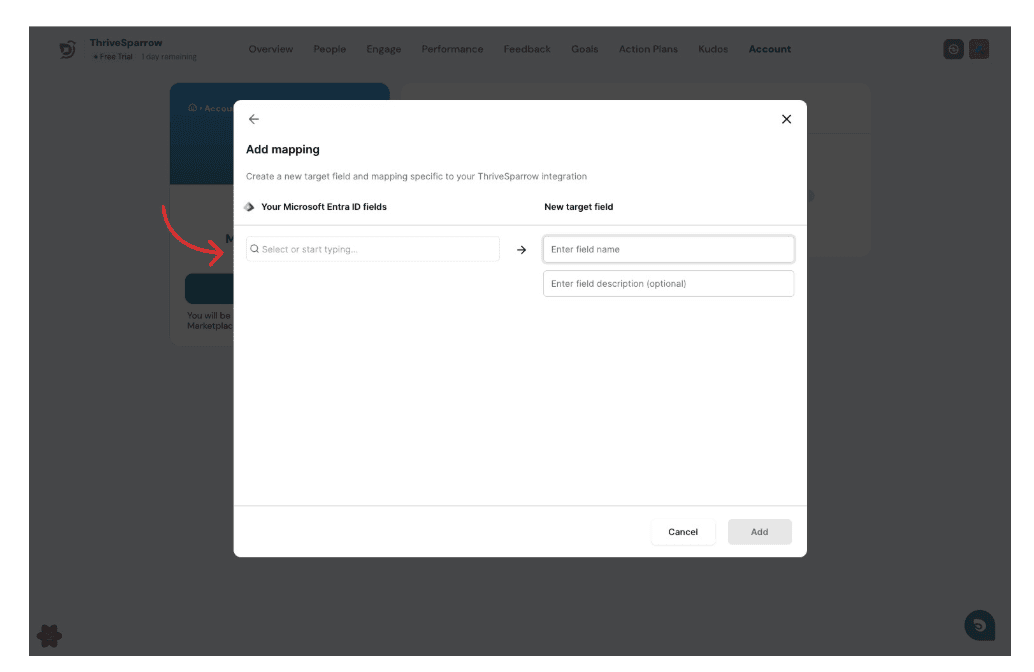Open the Kudos page

pyautogui.click(x=713, y=49)
